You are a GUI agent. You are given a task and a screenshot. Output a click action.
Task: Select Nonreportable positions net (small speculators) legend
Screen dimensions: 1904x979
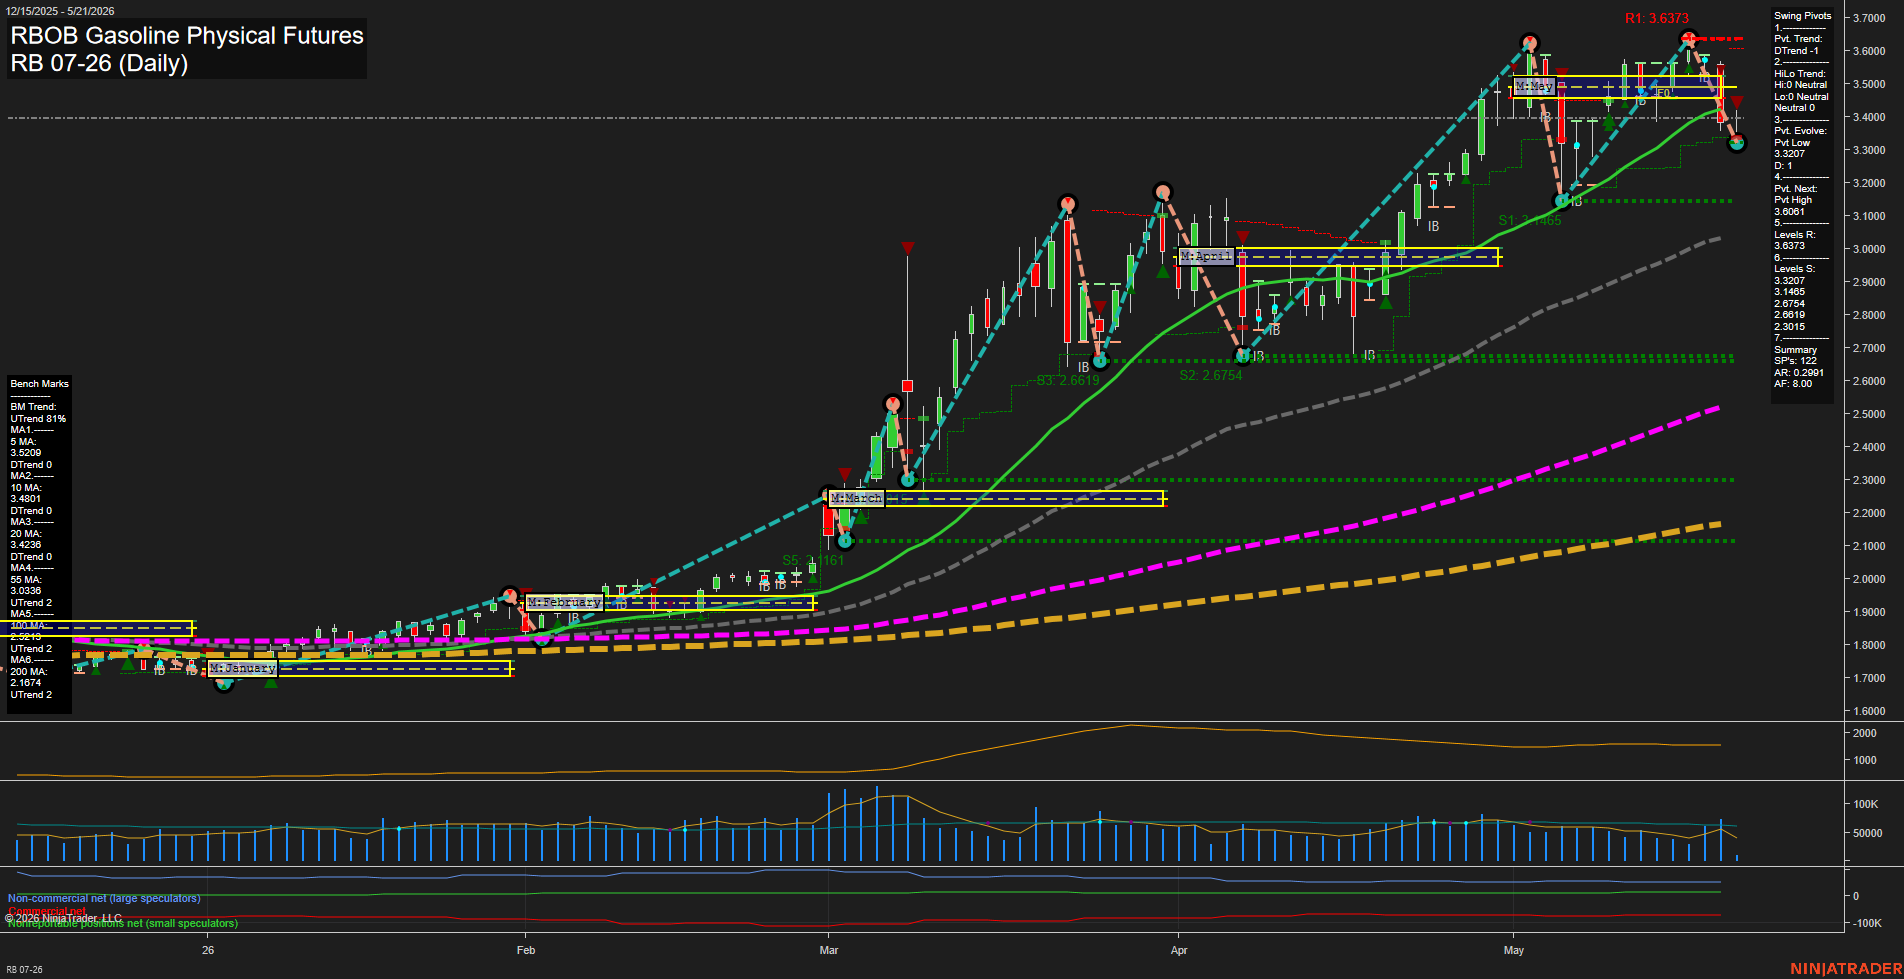point(122,923)
